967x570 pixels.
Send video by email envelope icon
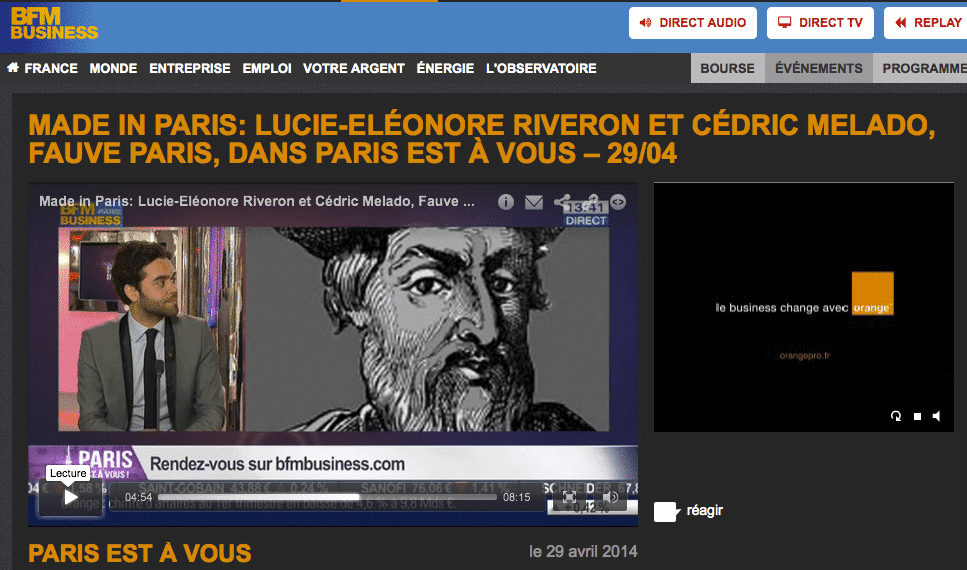(534, 202)
